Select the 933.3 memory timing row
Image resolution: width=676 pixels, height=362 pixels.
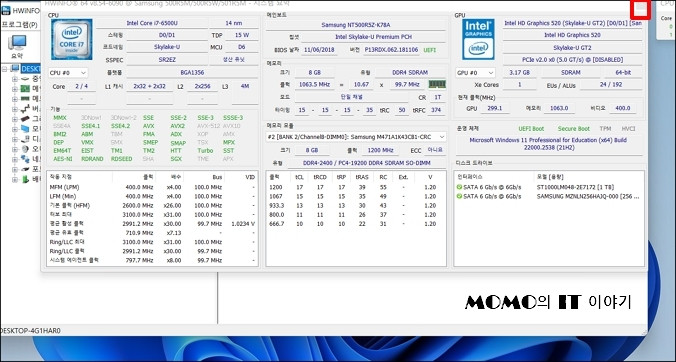point(355,206)
